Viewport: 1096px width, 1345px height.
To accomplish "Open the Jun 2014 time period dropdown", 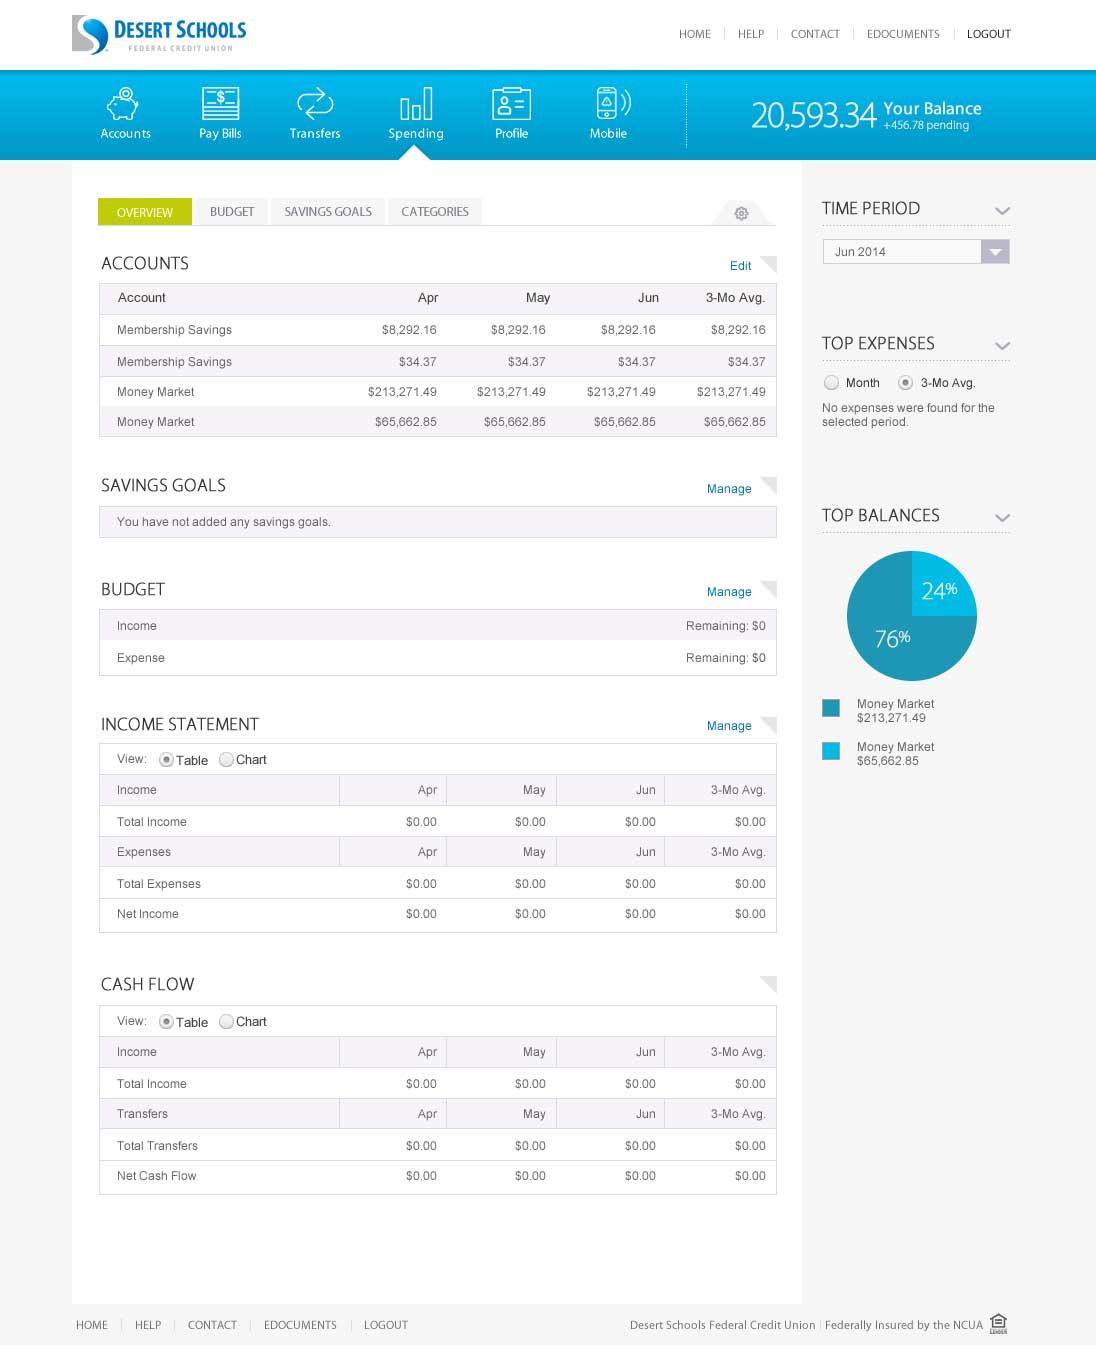I will click(994, 252).
